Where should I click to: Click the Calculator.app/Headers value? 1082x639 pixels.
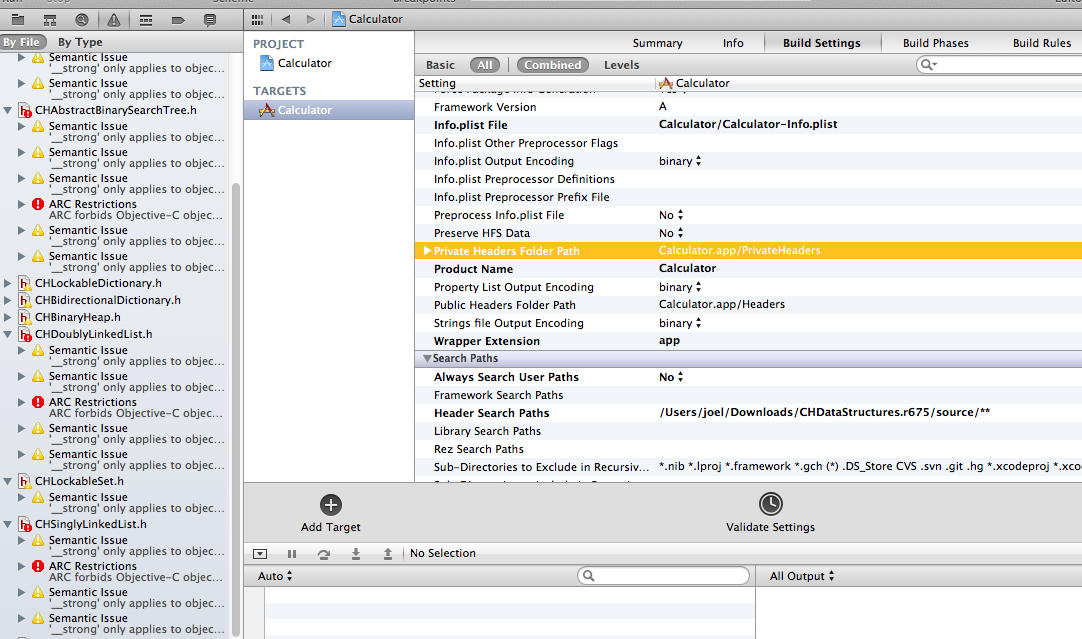point(722,304)
